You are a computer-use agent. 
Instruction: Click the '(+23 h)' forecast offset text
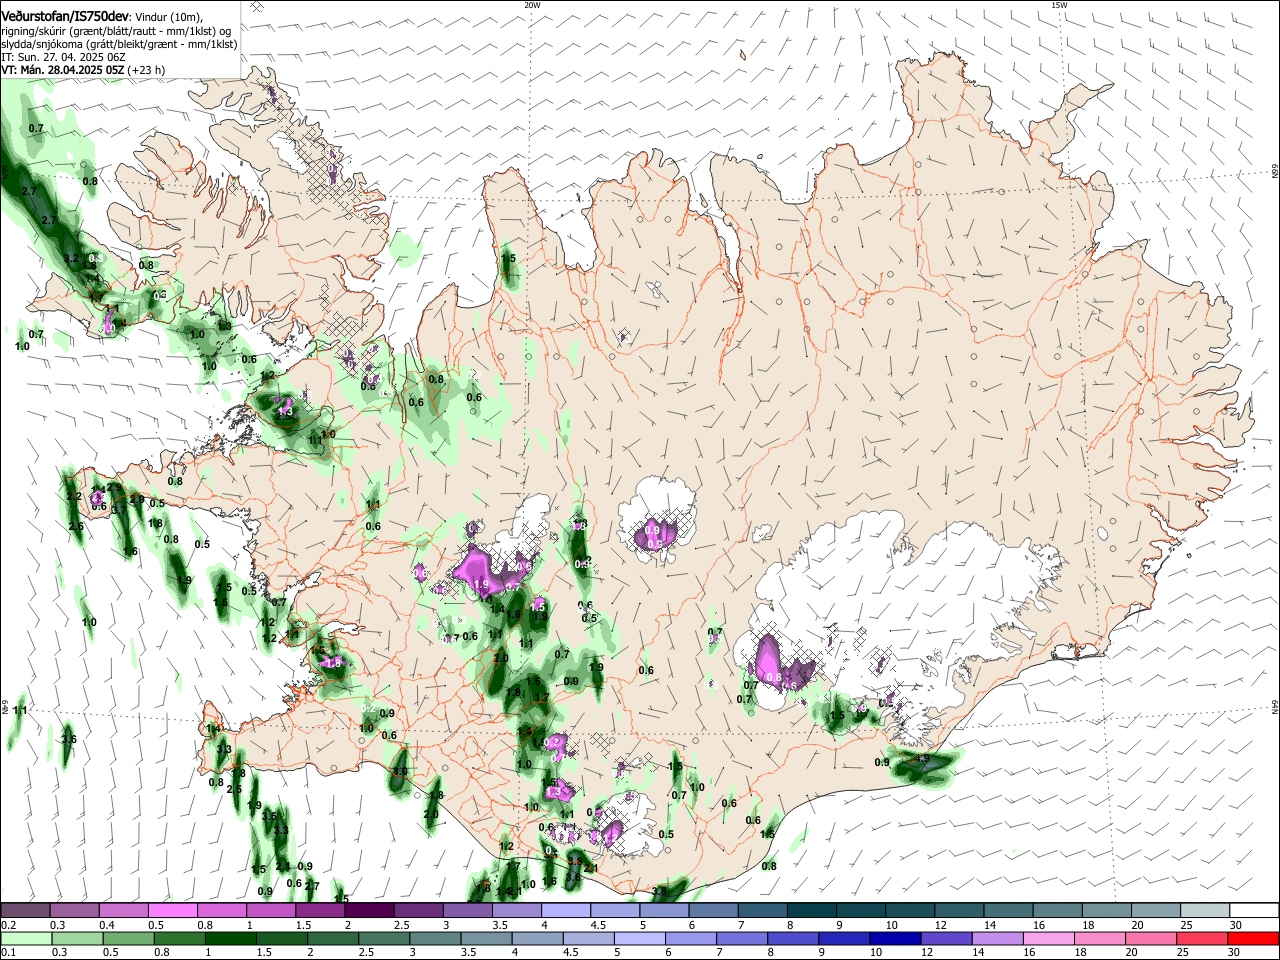(x=147, y=70)
